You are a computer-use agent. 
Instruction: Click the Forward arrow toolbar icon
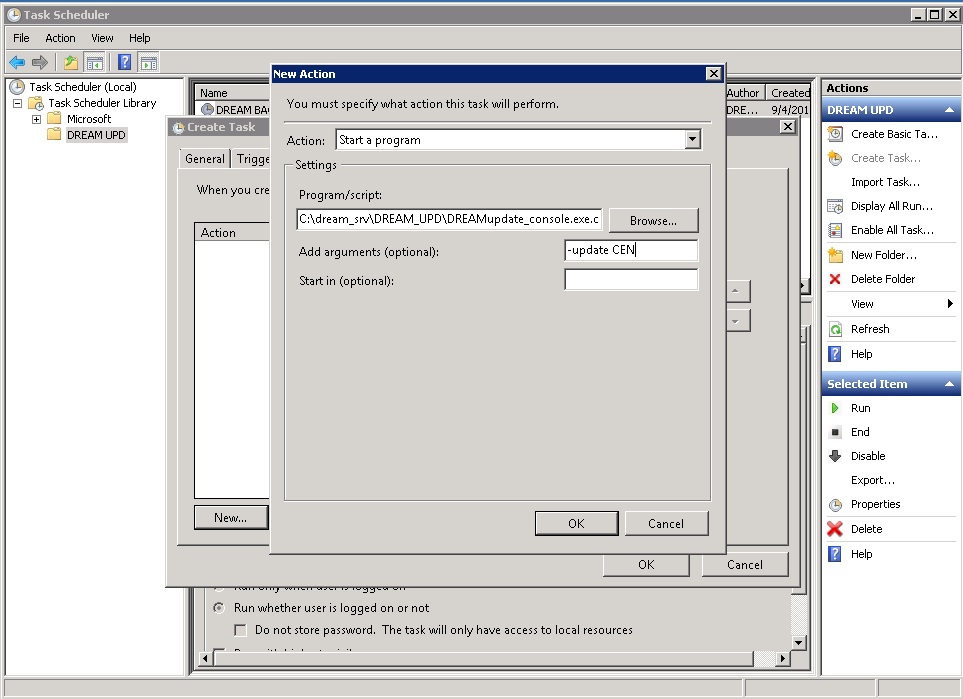(x=40, y=62)
